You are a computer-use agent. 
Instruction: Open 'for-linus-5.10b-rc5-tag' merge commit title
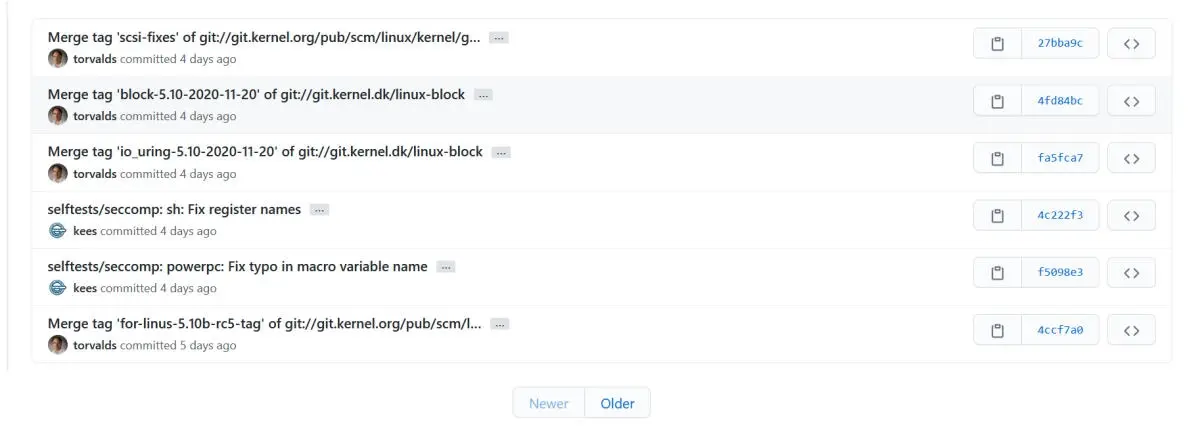[x=264, y=324]
